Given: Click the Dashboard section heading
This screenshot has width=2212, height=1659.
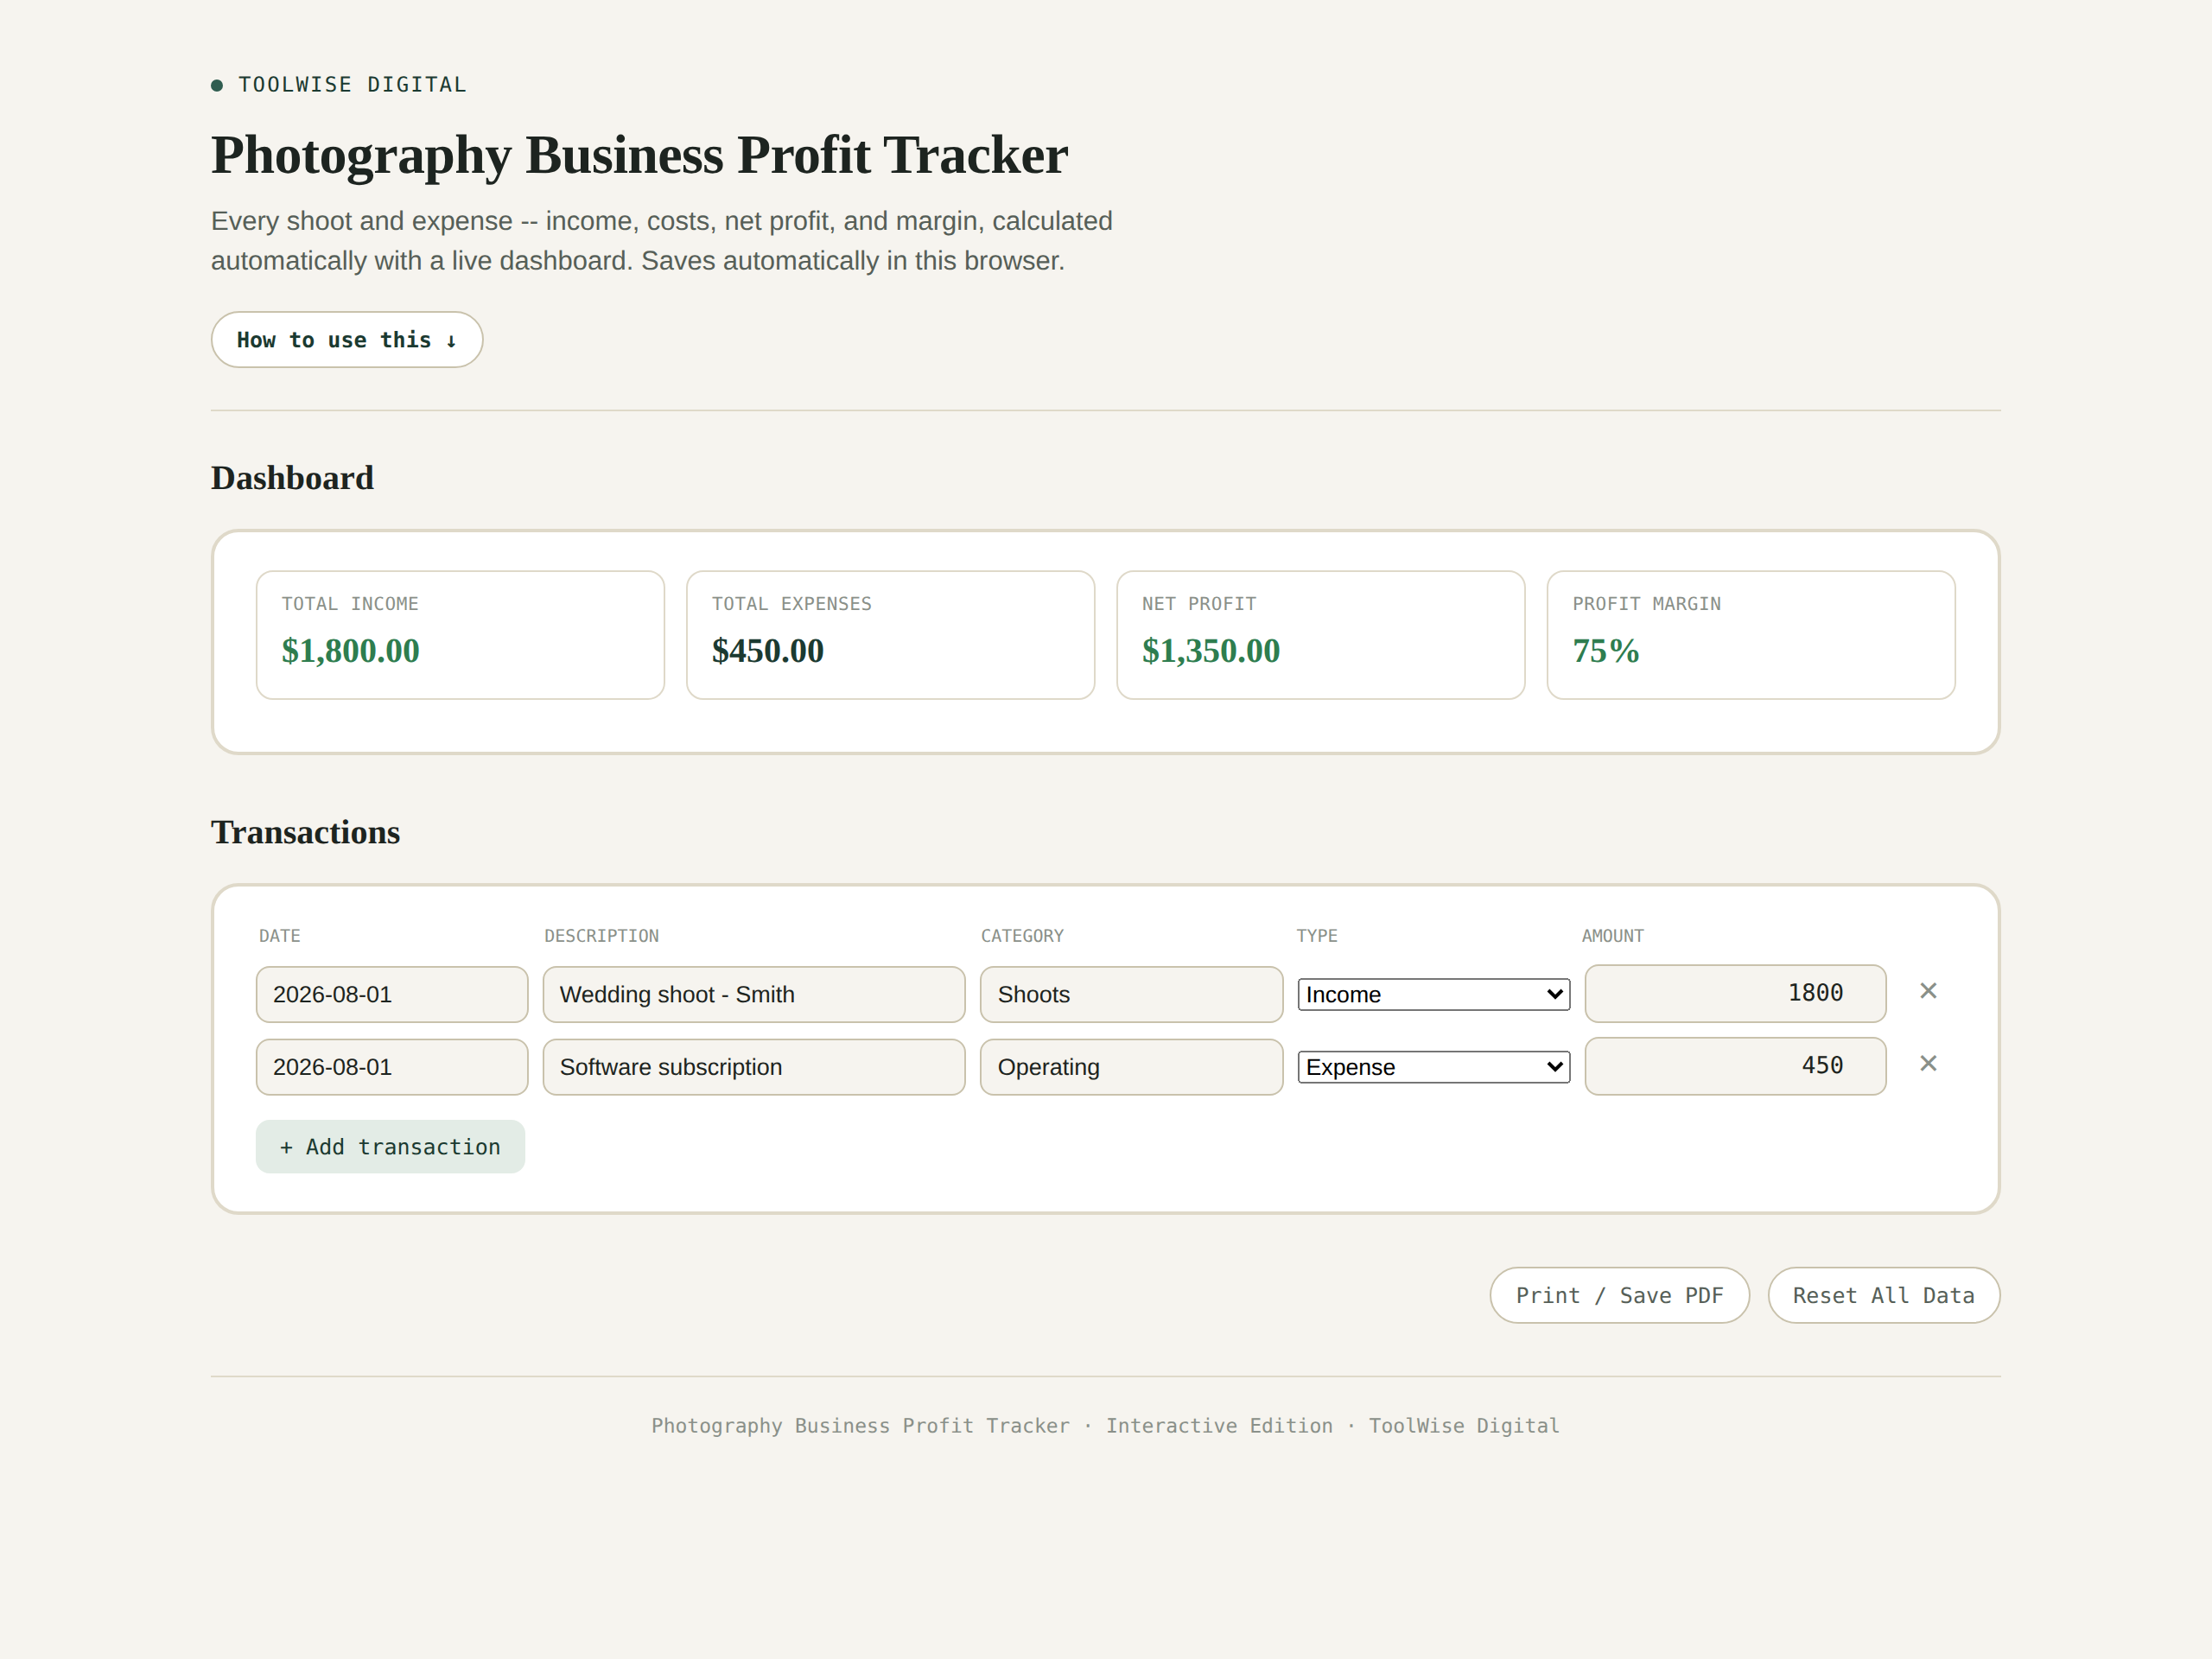Looking at the screenshot, I should click(292, 478).
